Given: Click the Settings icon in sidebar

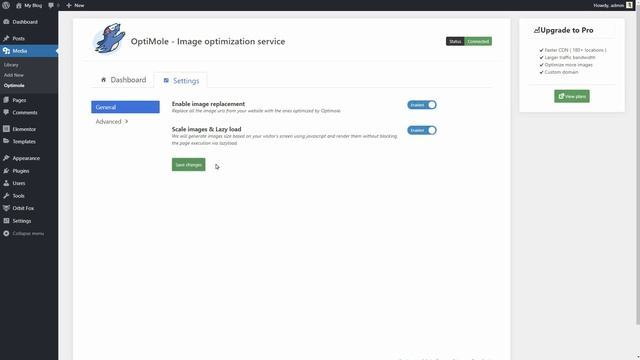Looking at the screenshot, I should 6,220.
